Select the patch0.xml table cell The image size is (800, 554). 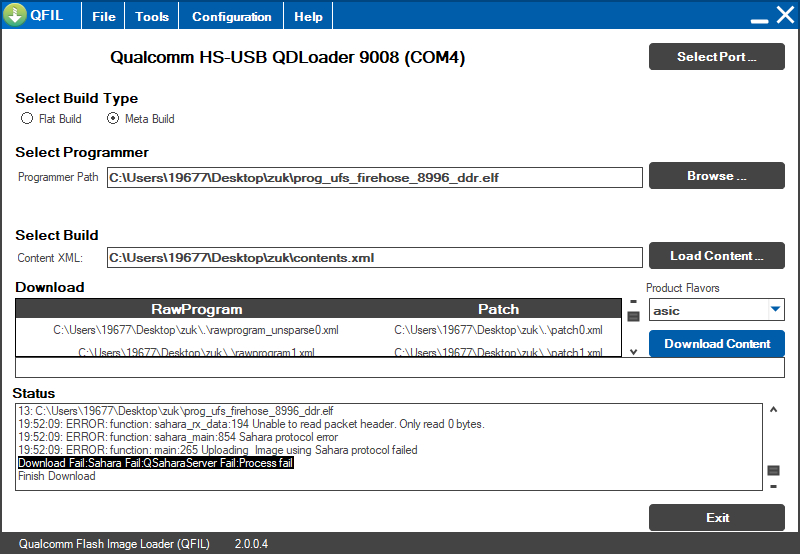point(498,330)
